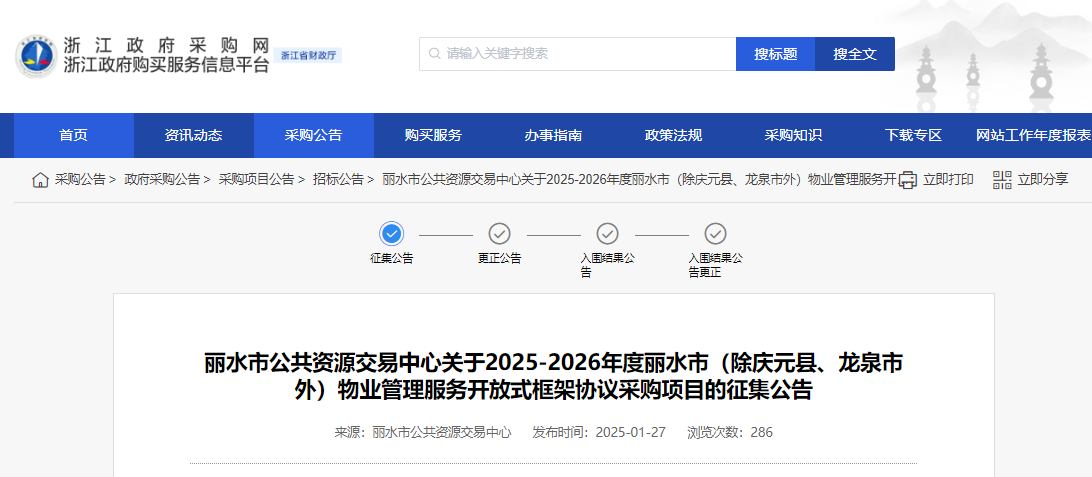The image size is (1092, 477).
Task: Click the 政府采购公告 breadcrumb link
Action: pyautogui.click(x=162, y=180)
